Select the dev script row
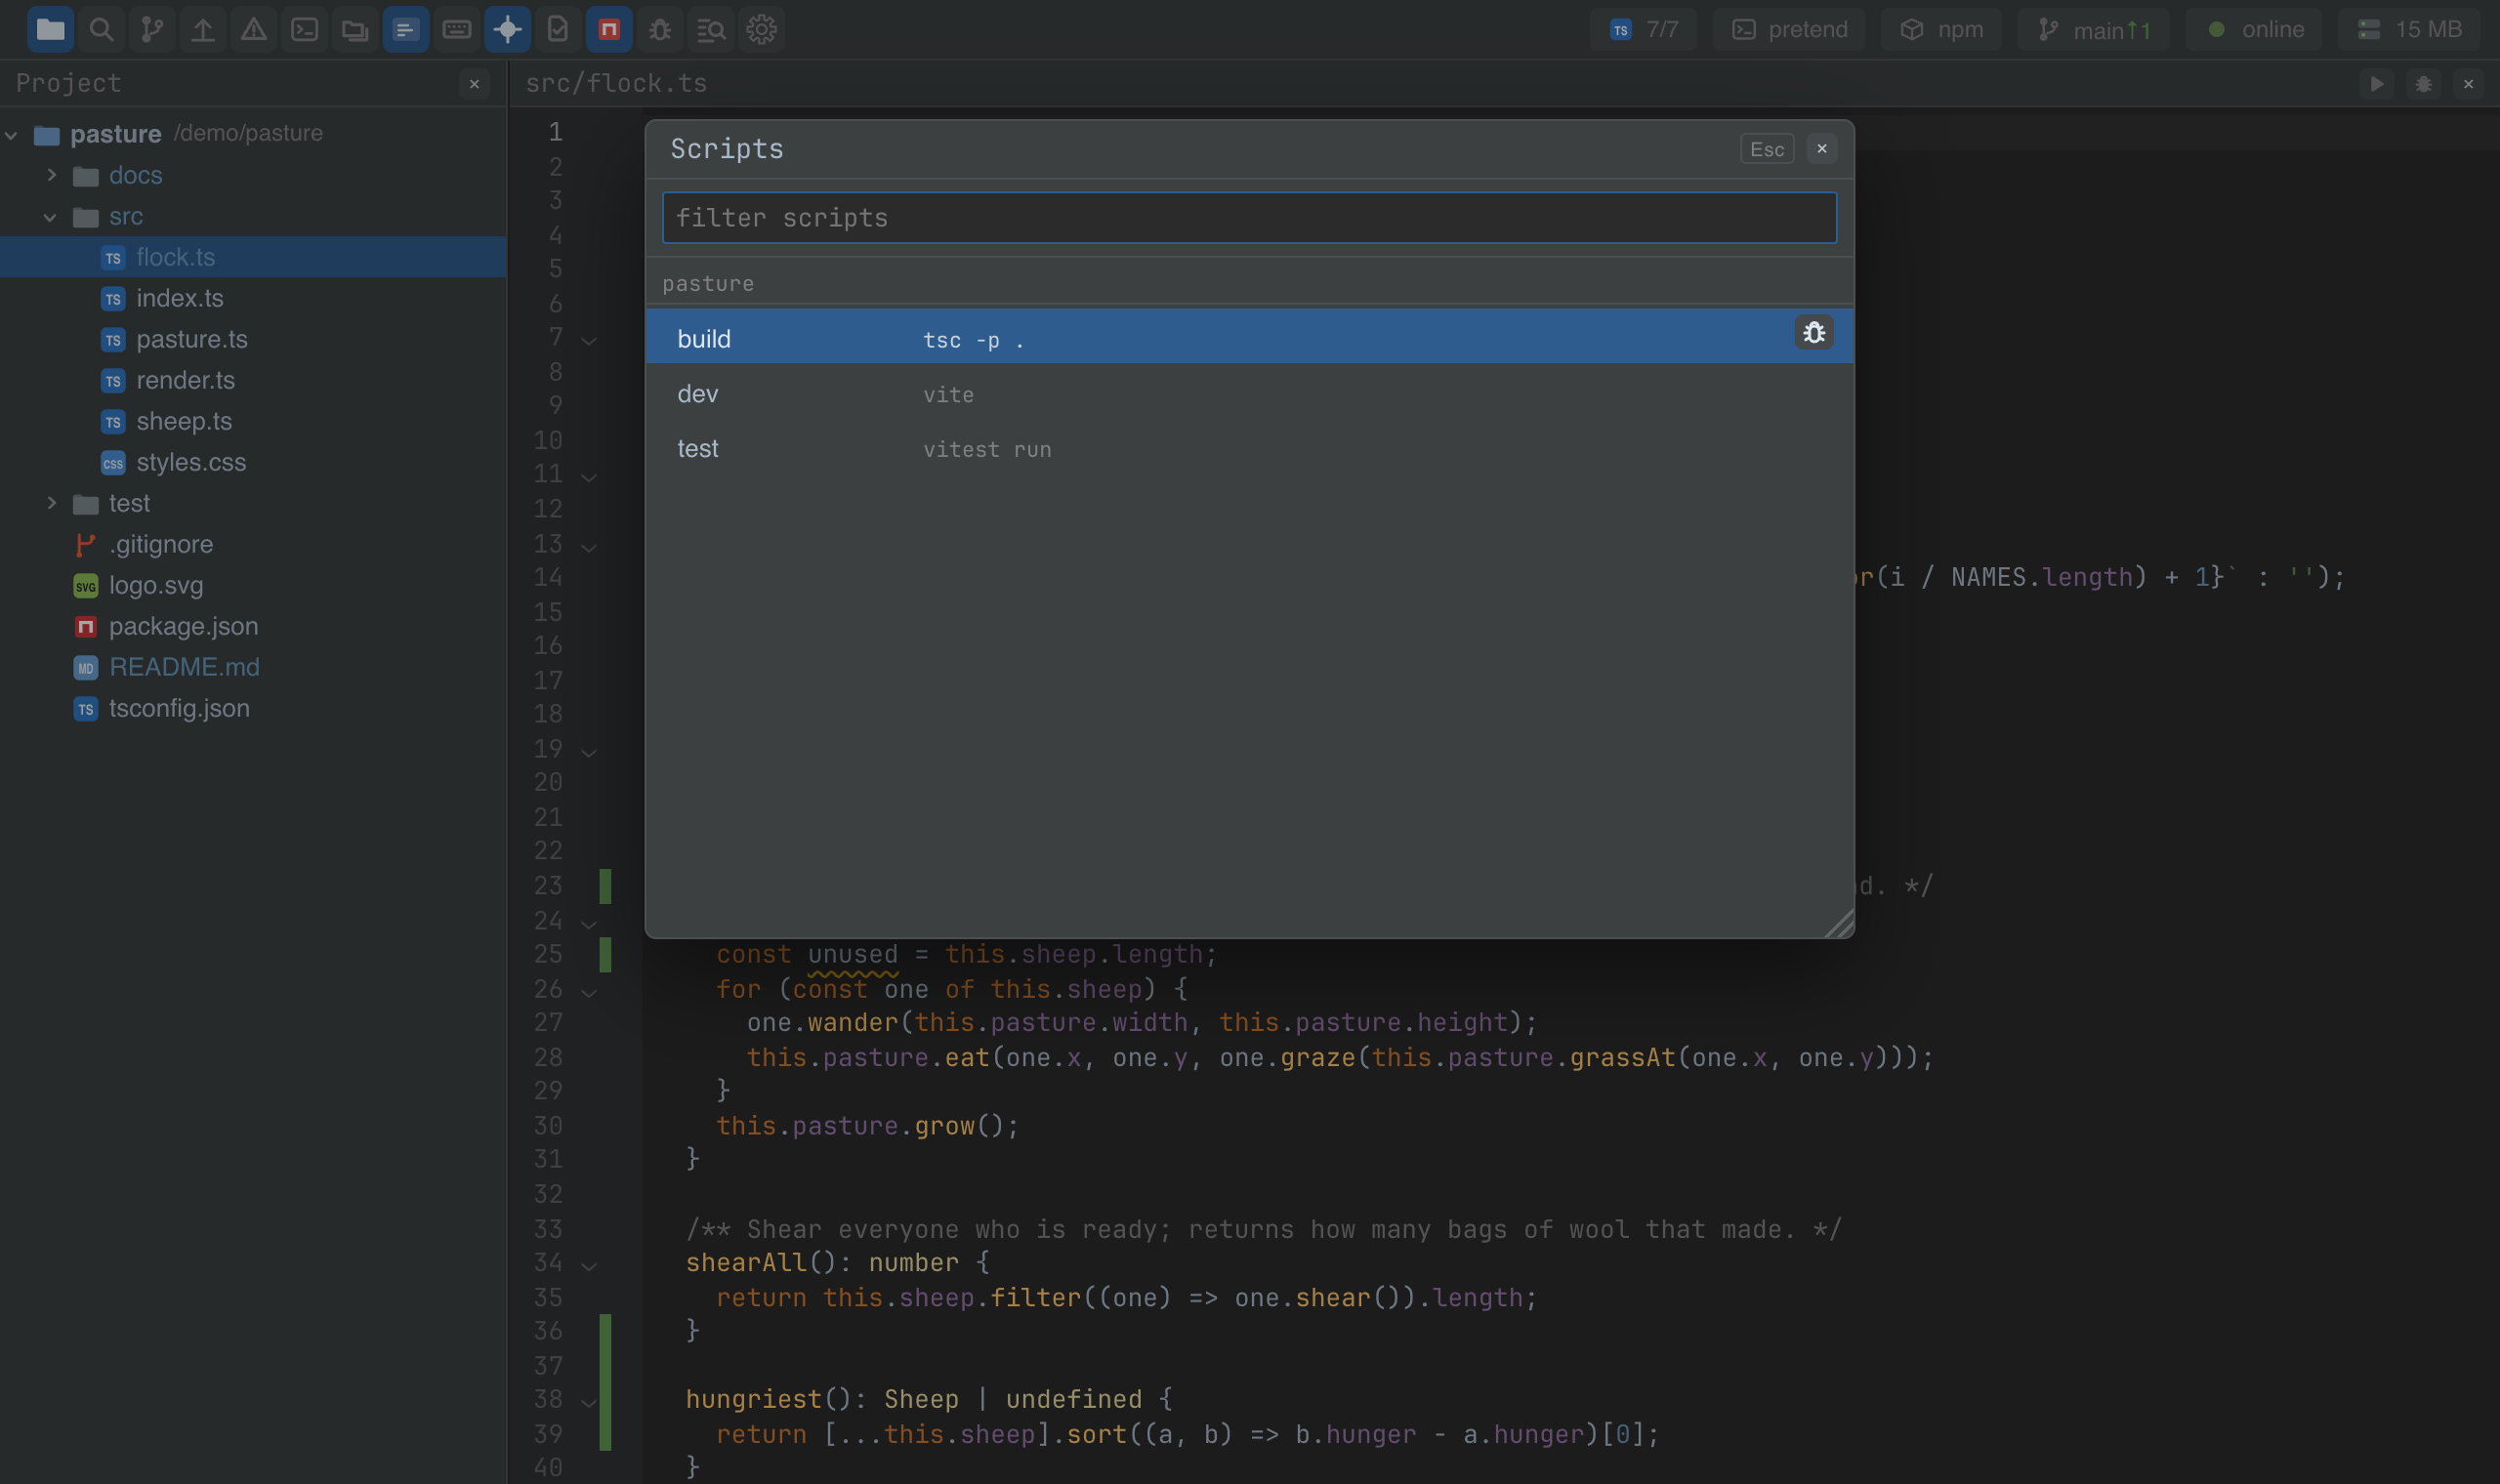Viewport: 2500px width, 1484px height. tap(1250, 394)
